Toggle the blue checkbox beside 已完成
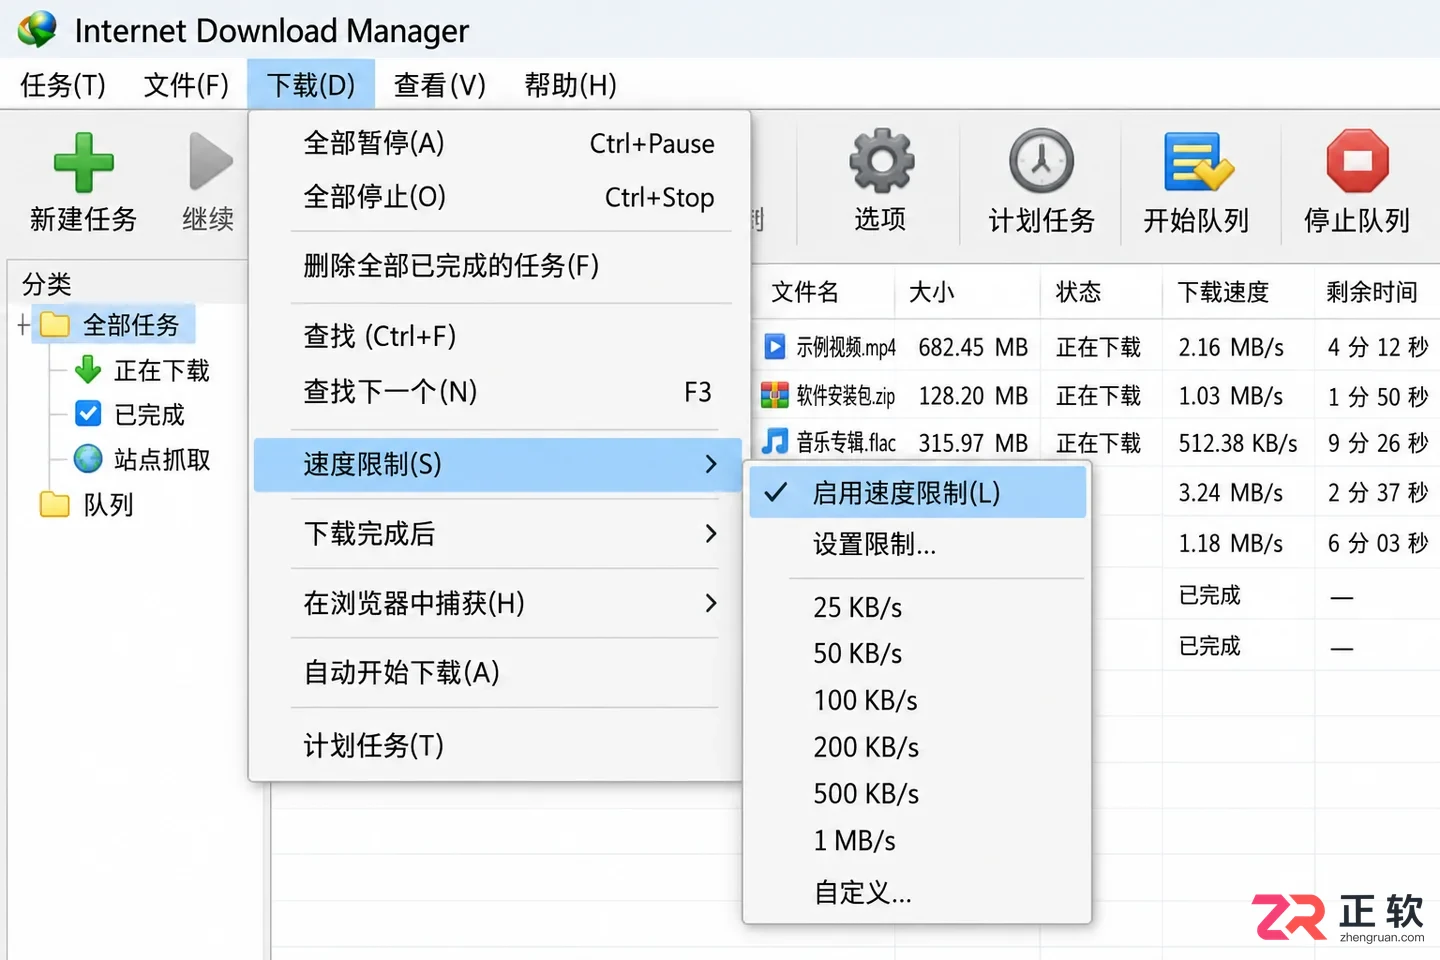 coord(88,413)
